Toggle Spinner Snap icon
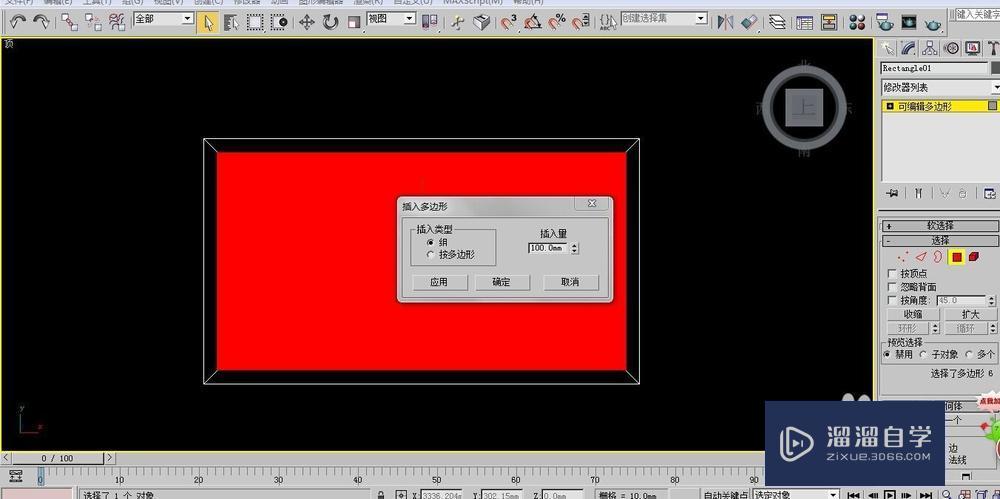Viewport: 1000px width, 499px height. (580, 23)
